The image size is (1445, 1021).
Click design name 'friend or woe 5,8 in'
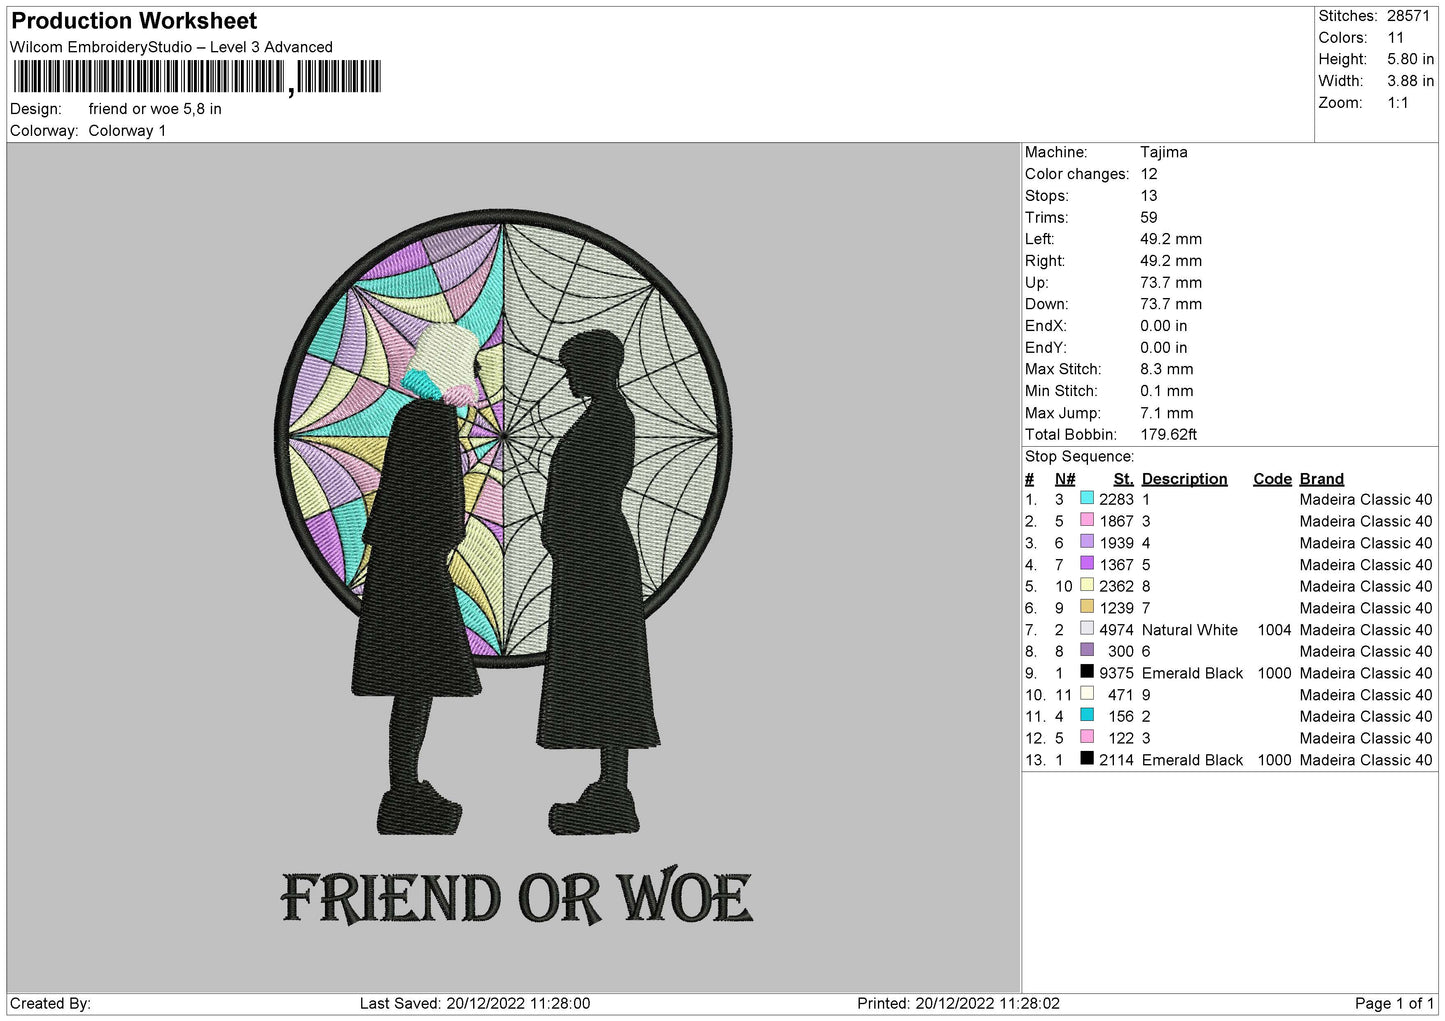point(155,109)
